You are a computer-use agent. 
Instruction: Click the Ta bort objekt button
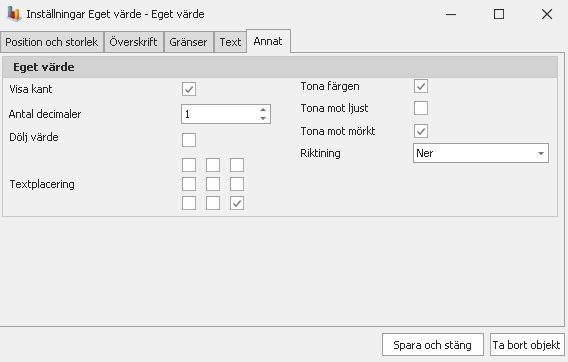coord(526,345)
